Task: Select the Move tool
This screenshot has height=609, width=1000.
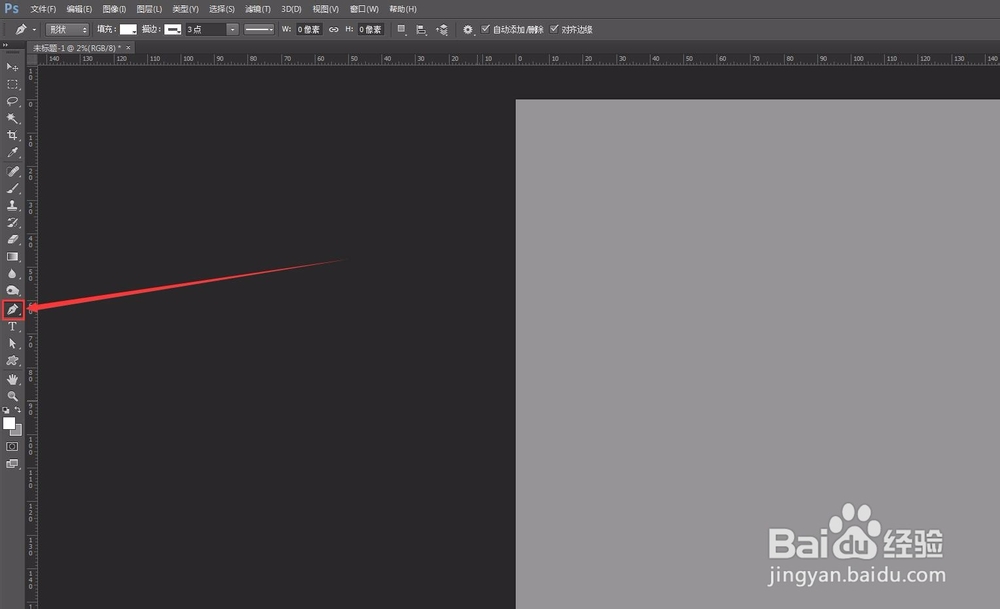Action: pyautogui.click(x=12, y=67)
